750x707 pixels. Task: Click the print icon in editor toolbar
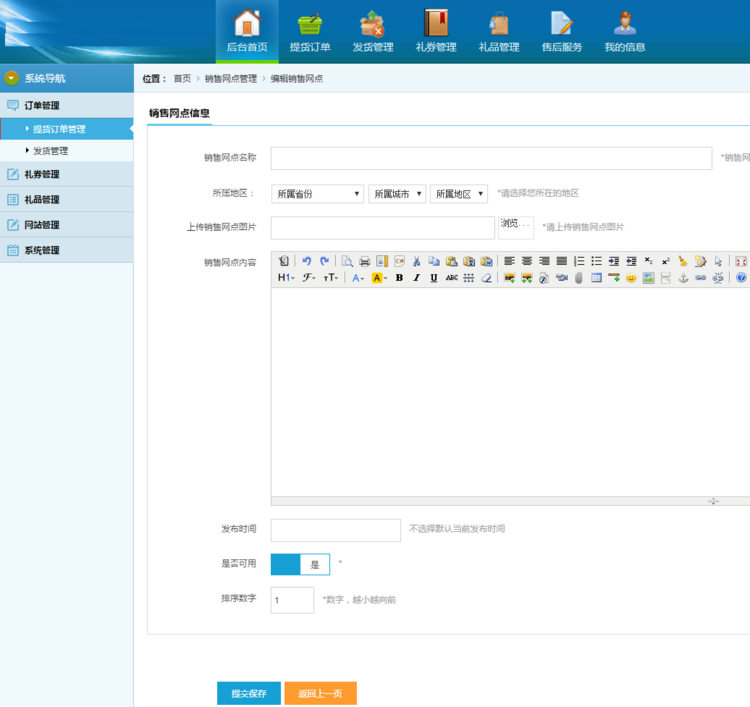pos(365,261)
